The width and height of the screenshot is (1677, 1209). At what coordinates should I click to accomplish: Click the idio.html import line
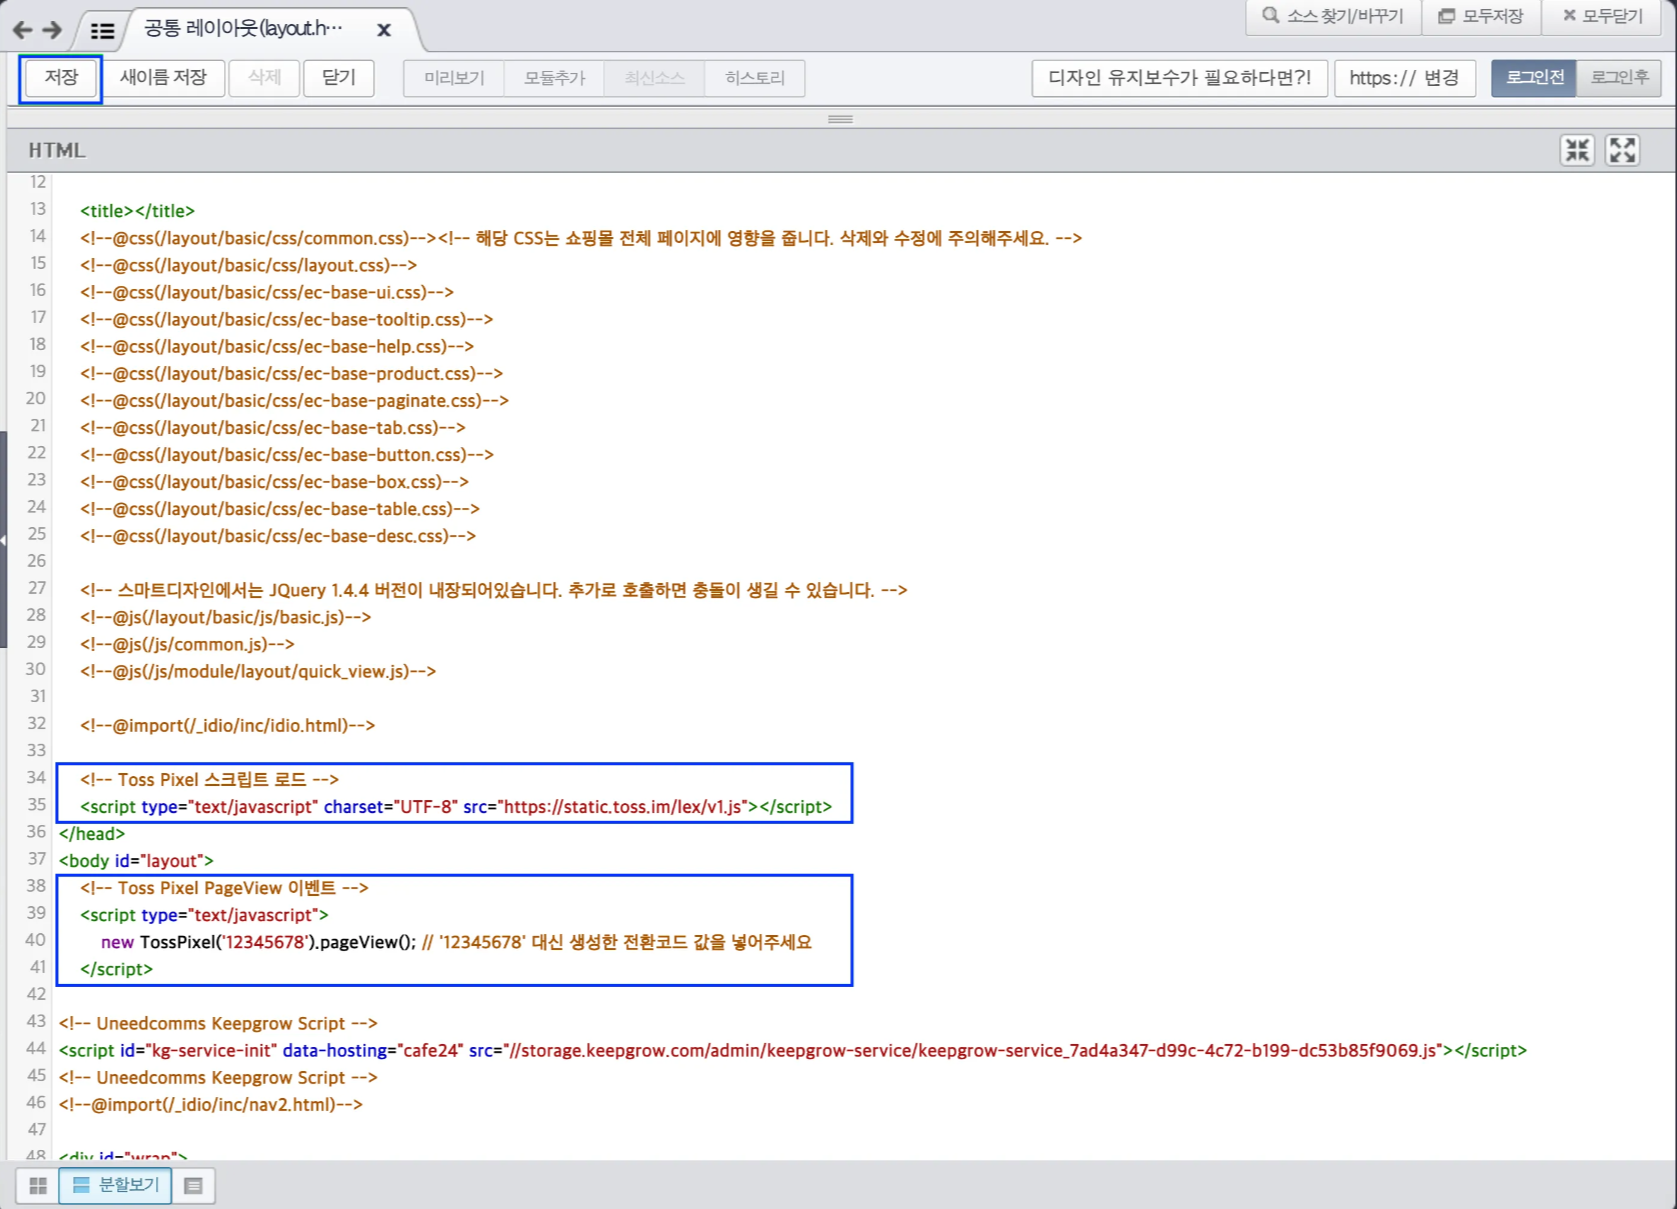click(x=227, y=725)
